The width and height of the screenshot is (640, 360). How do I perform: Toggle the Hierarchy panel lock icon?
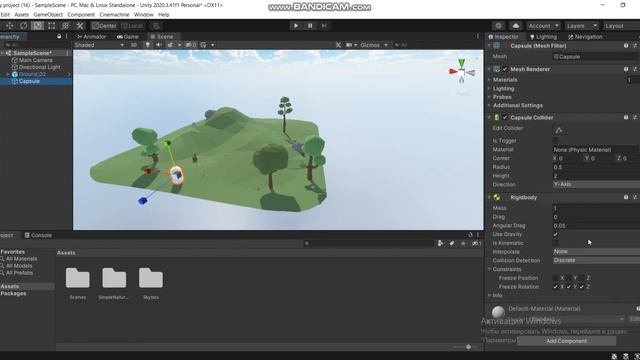(x=59, y=36)
